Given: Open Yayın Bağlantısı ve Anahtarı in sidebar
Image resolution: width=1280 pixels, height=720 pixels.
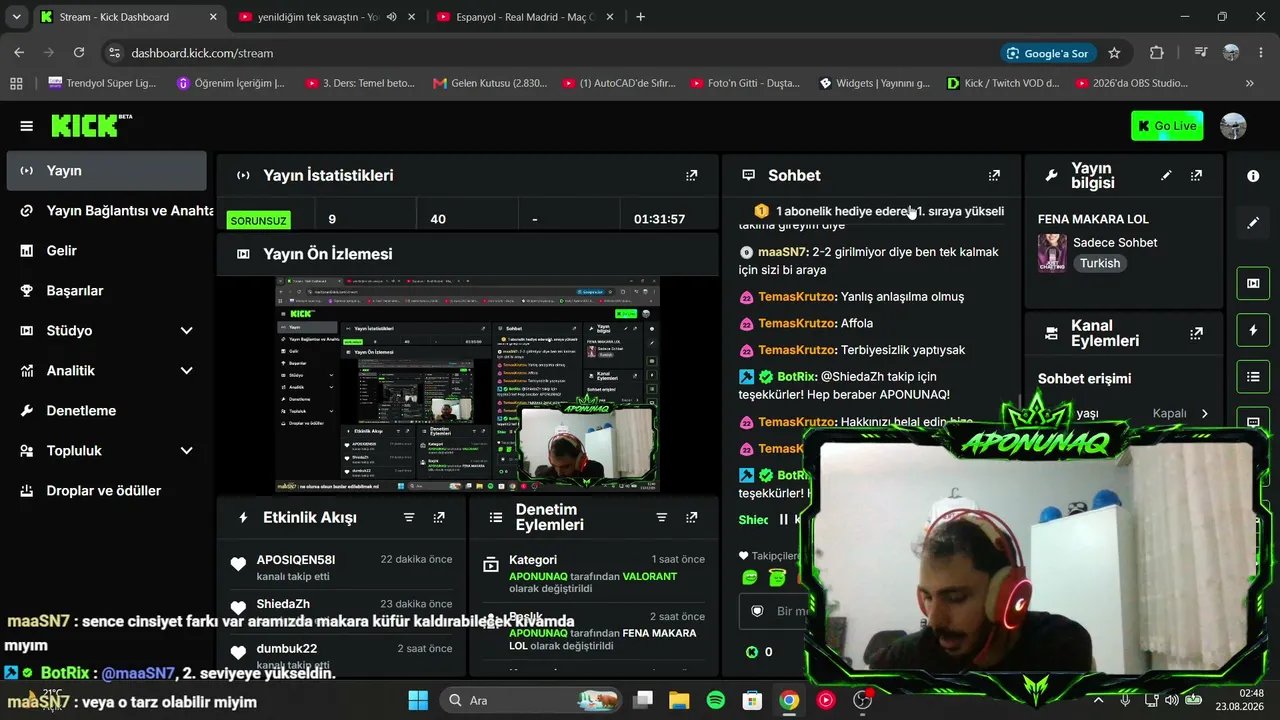Looking at the screenshot, I should tap(107, 211).
